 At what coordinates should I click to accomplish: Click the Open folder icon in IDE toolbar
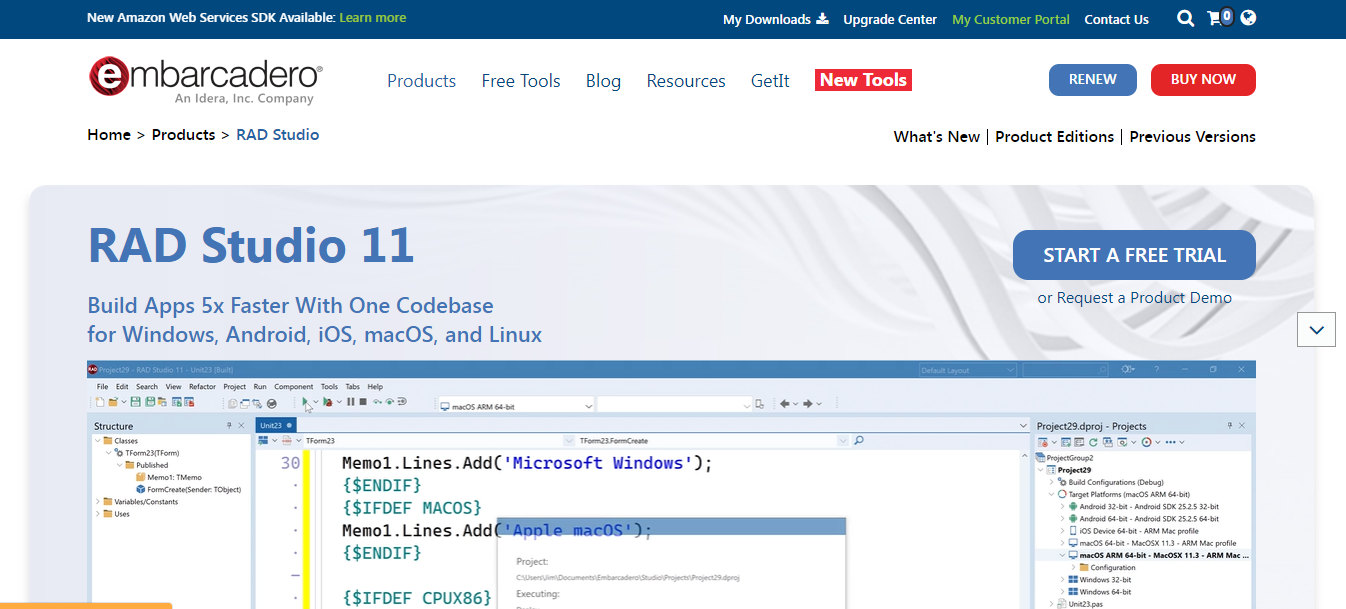[113, 402]
